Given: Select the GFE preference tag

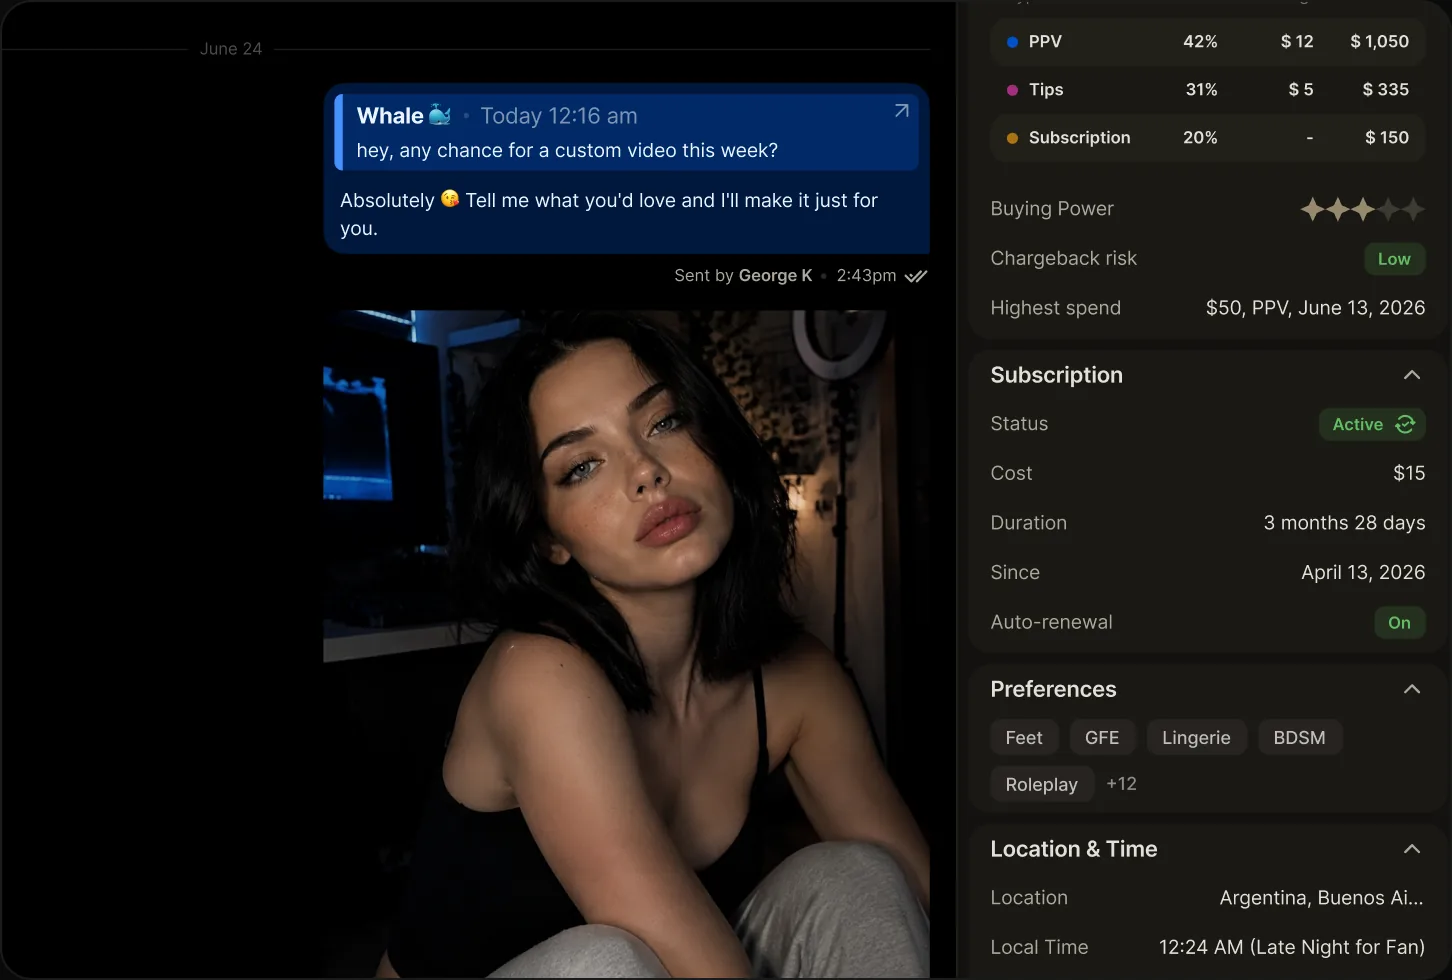Looking at the screenshot, I should 1102,738.
